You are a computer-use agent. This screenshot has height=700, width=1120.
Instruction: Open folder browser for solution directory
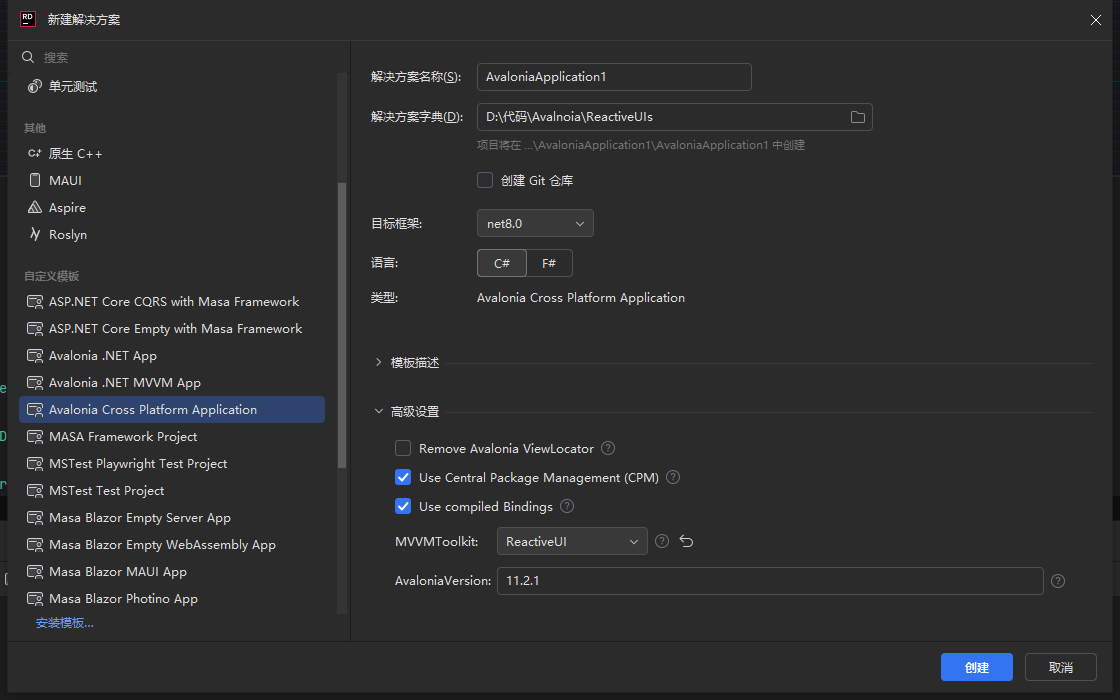pyautogui.click(x=857, y=117)
